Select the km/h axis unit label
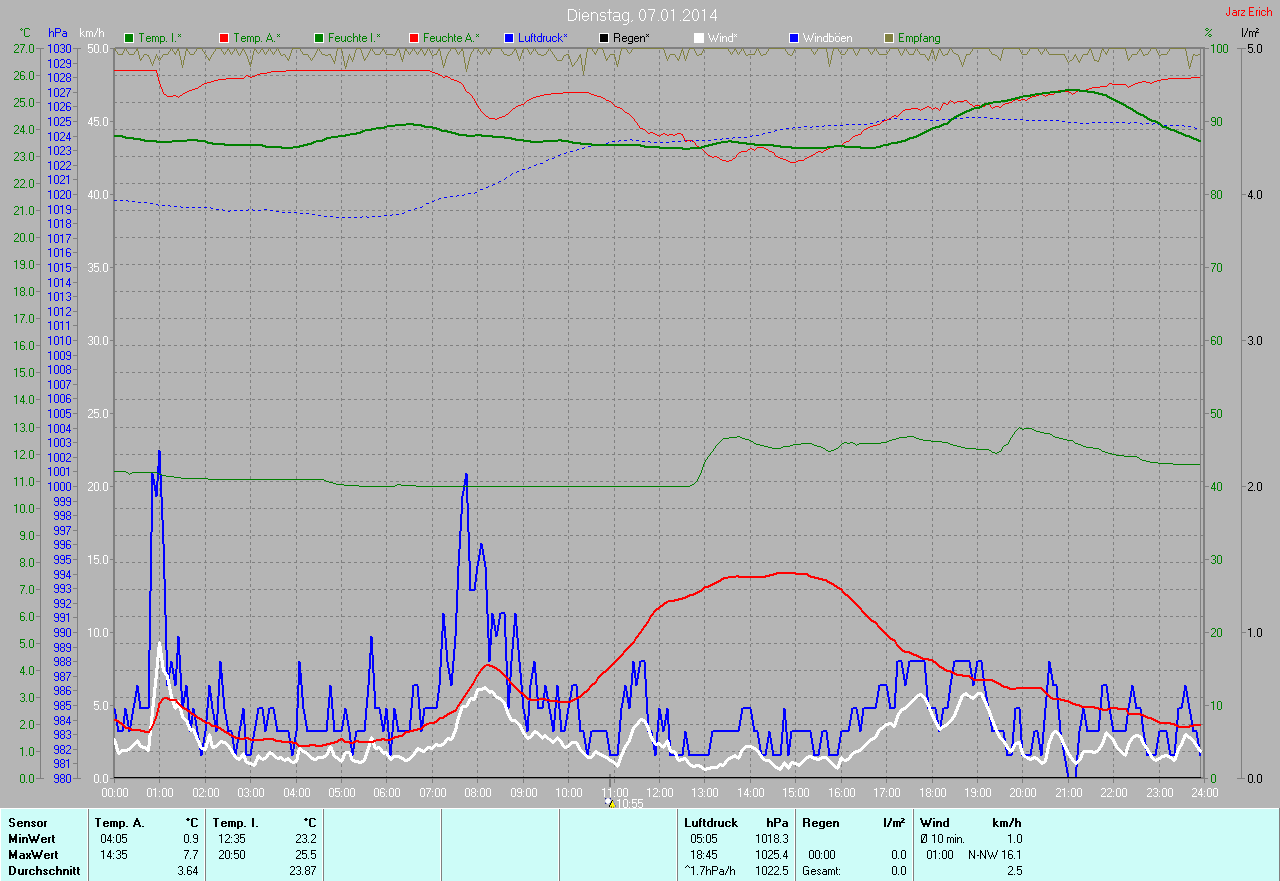 [x=92, y=33]
